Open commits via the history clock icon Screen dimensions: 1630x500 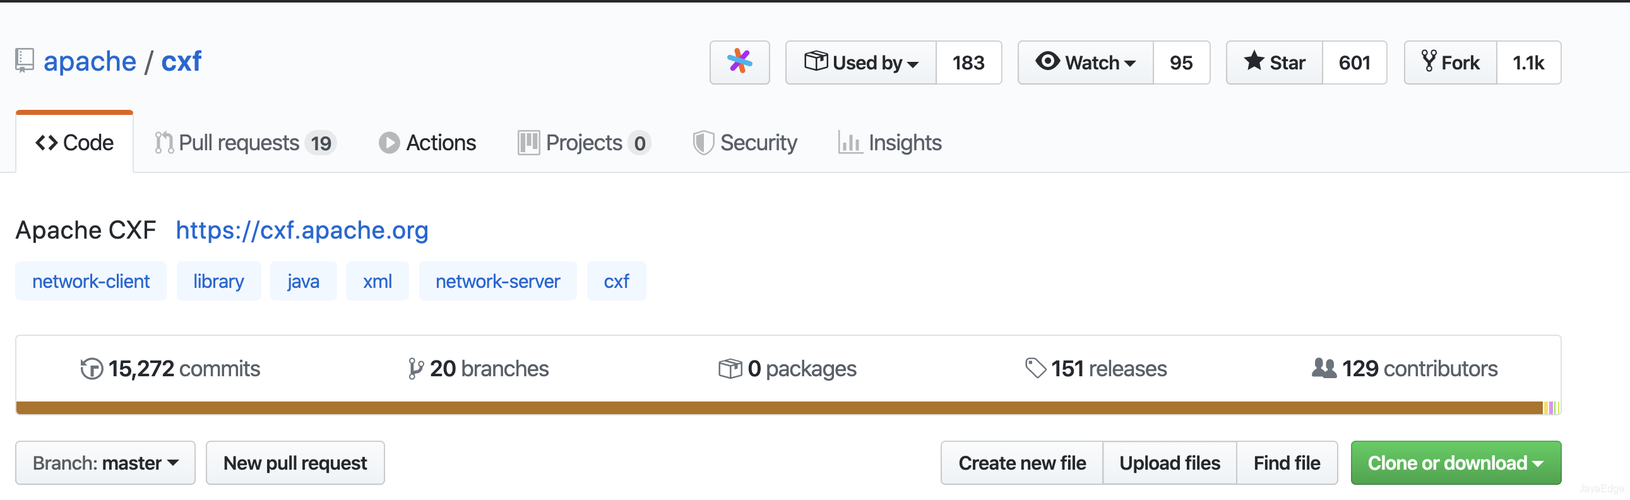point(91,369)
